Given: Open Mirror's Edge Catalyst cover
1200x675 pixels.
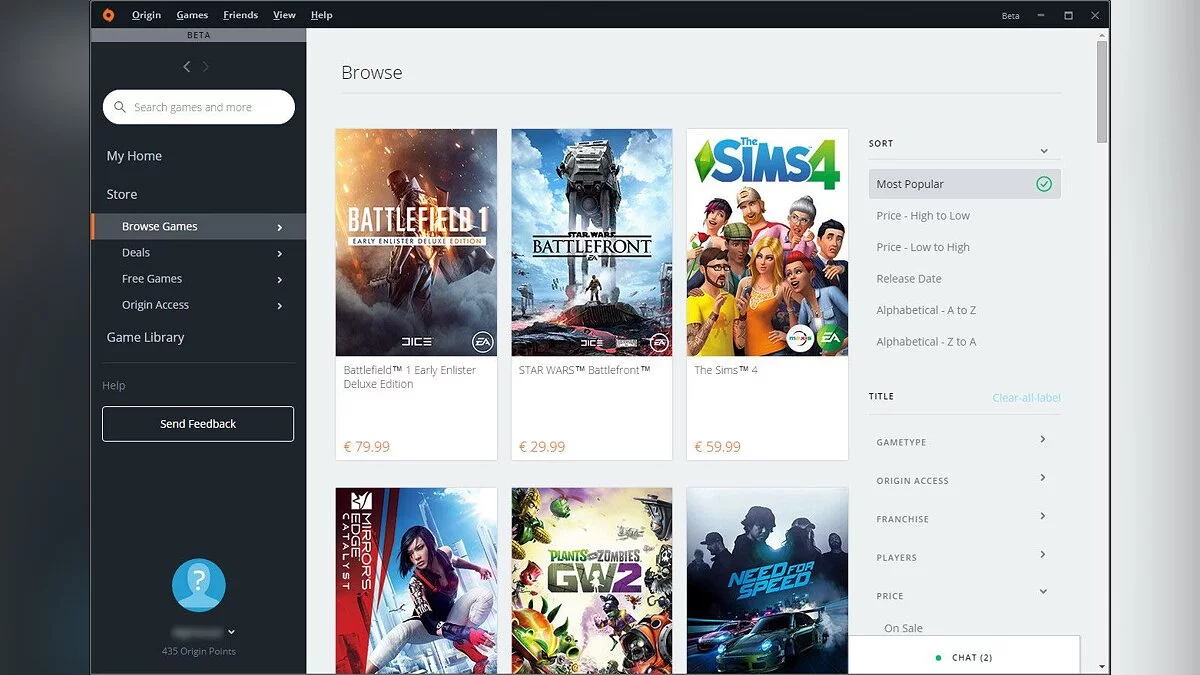Looking at the screenshot, I should coord(416,581).
